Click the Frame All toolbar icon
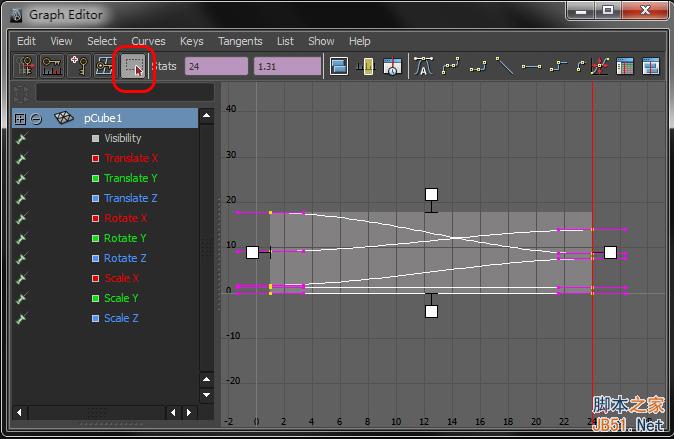This screenshot has height=439, width=674. click(339, 67)
